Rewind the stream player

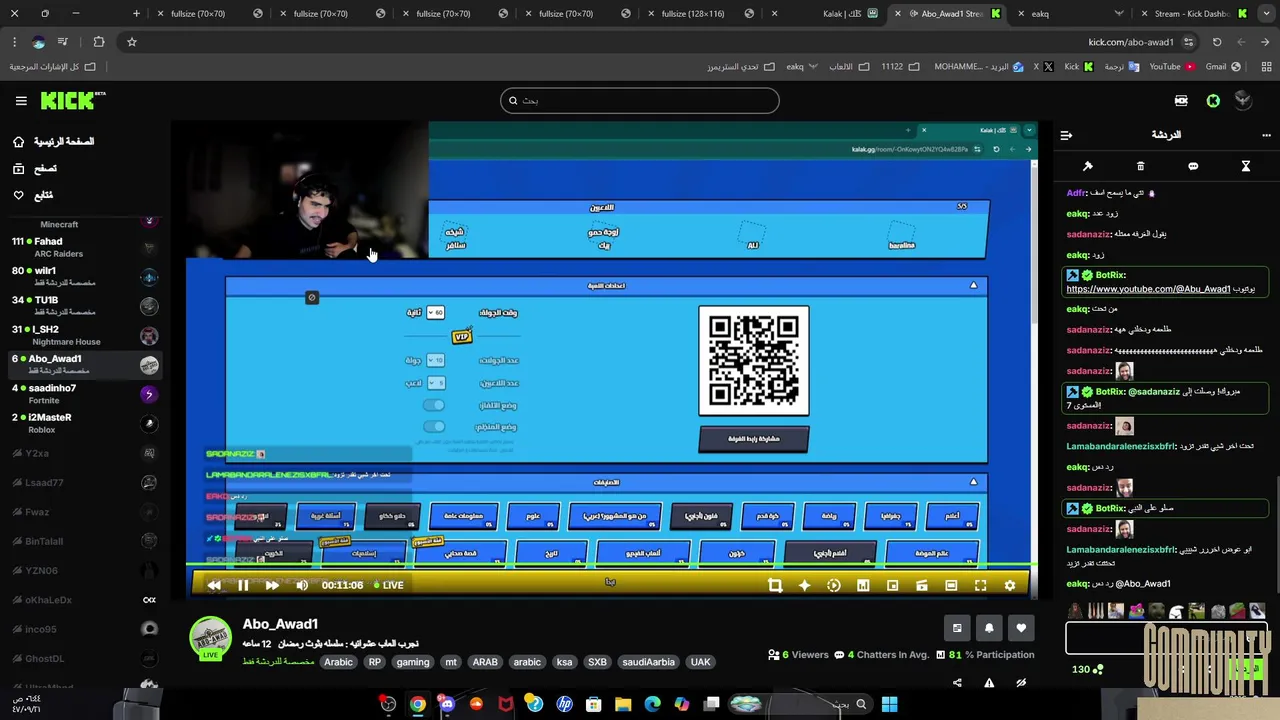pos(214,585)
